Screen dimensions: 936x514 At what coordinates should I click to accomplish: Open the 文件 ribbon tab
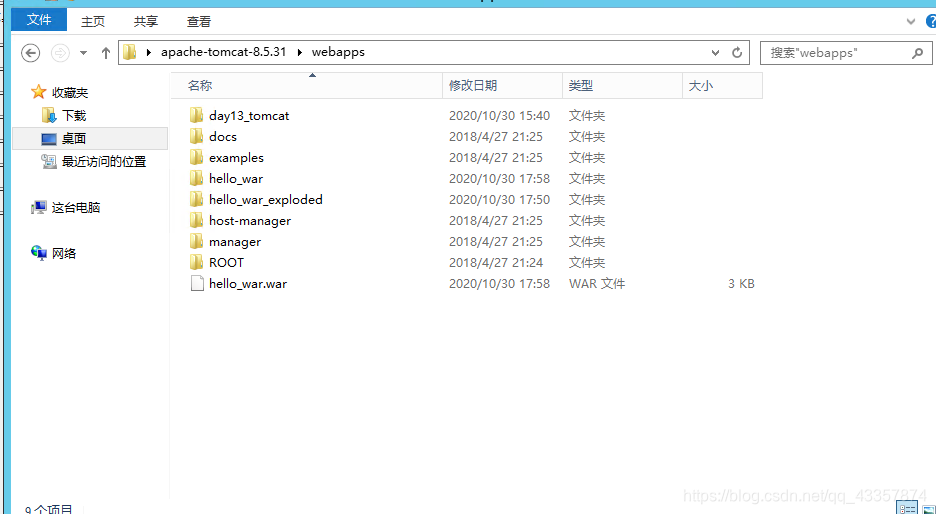[39, 20]
